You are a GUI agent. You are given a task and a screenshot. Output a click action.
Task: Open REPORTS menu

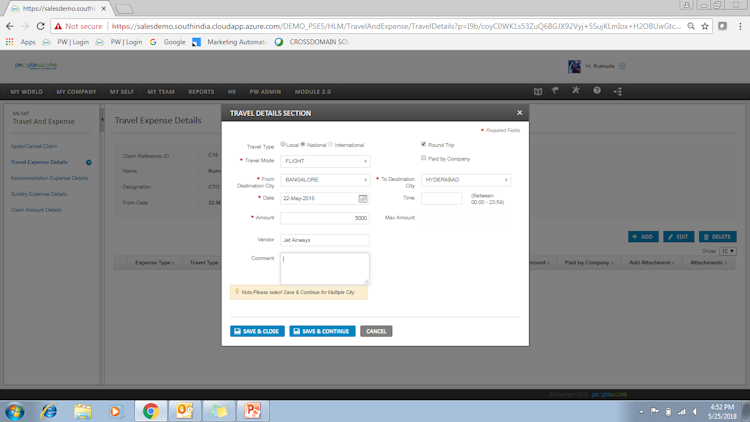coord(201,92)
